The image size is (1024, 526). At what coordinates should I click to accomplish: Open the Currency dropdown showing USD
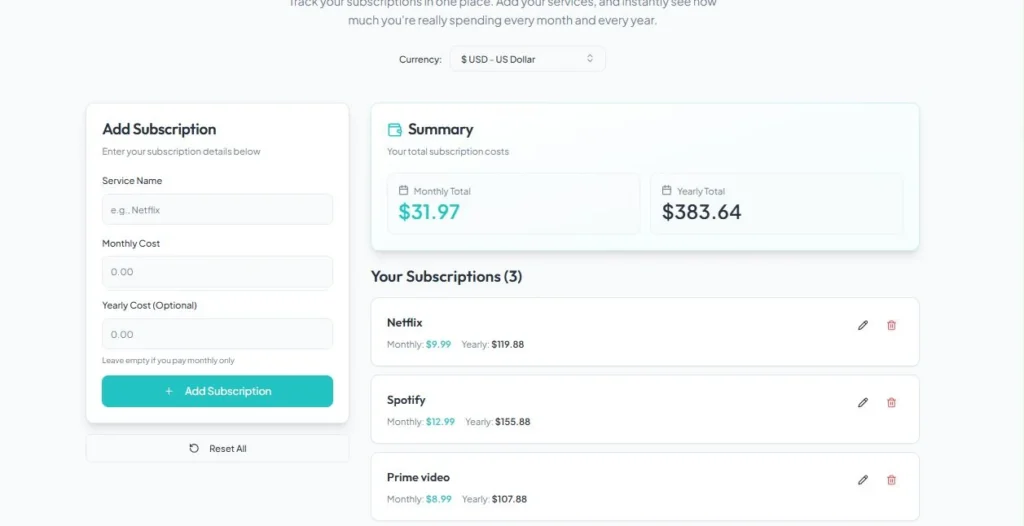point(527,59)
